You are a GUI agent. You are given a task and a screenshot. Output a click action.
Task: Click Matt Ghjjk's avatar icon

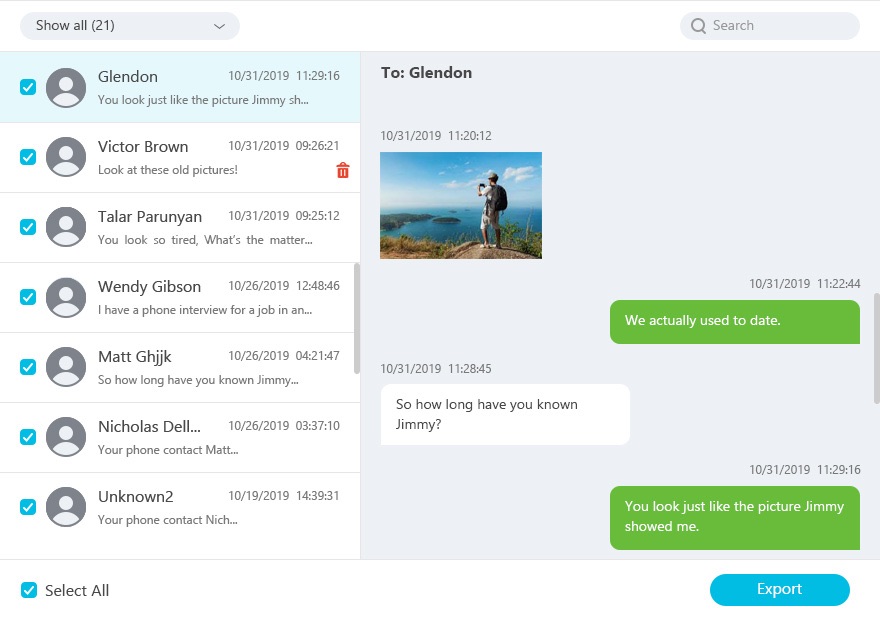(x=66, y=367)
